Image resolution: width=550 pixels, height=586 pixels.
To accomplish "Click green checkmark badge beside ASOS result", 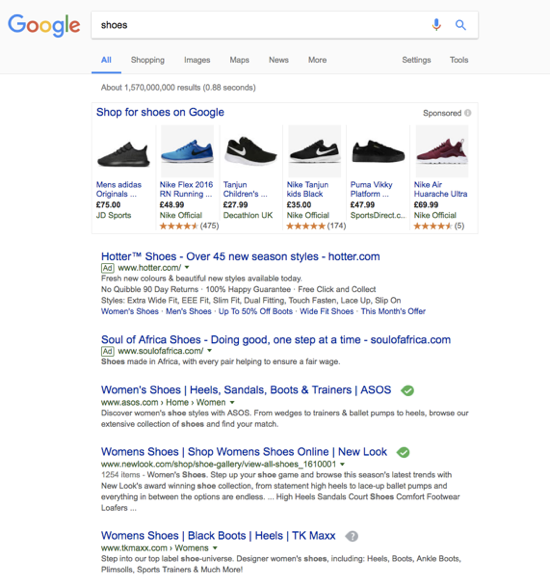I will pos(407,391).
